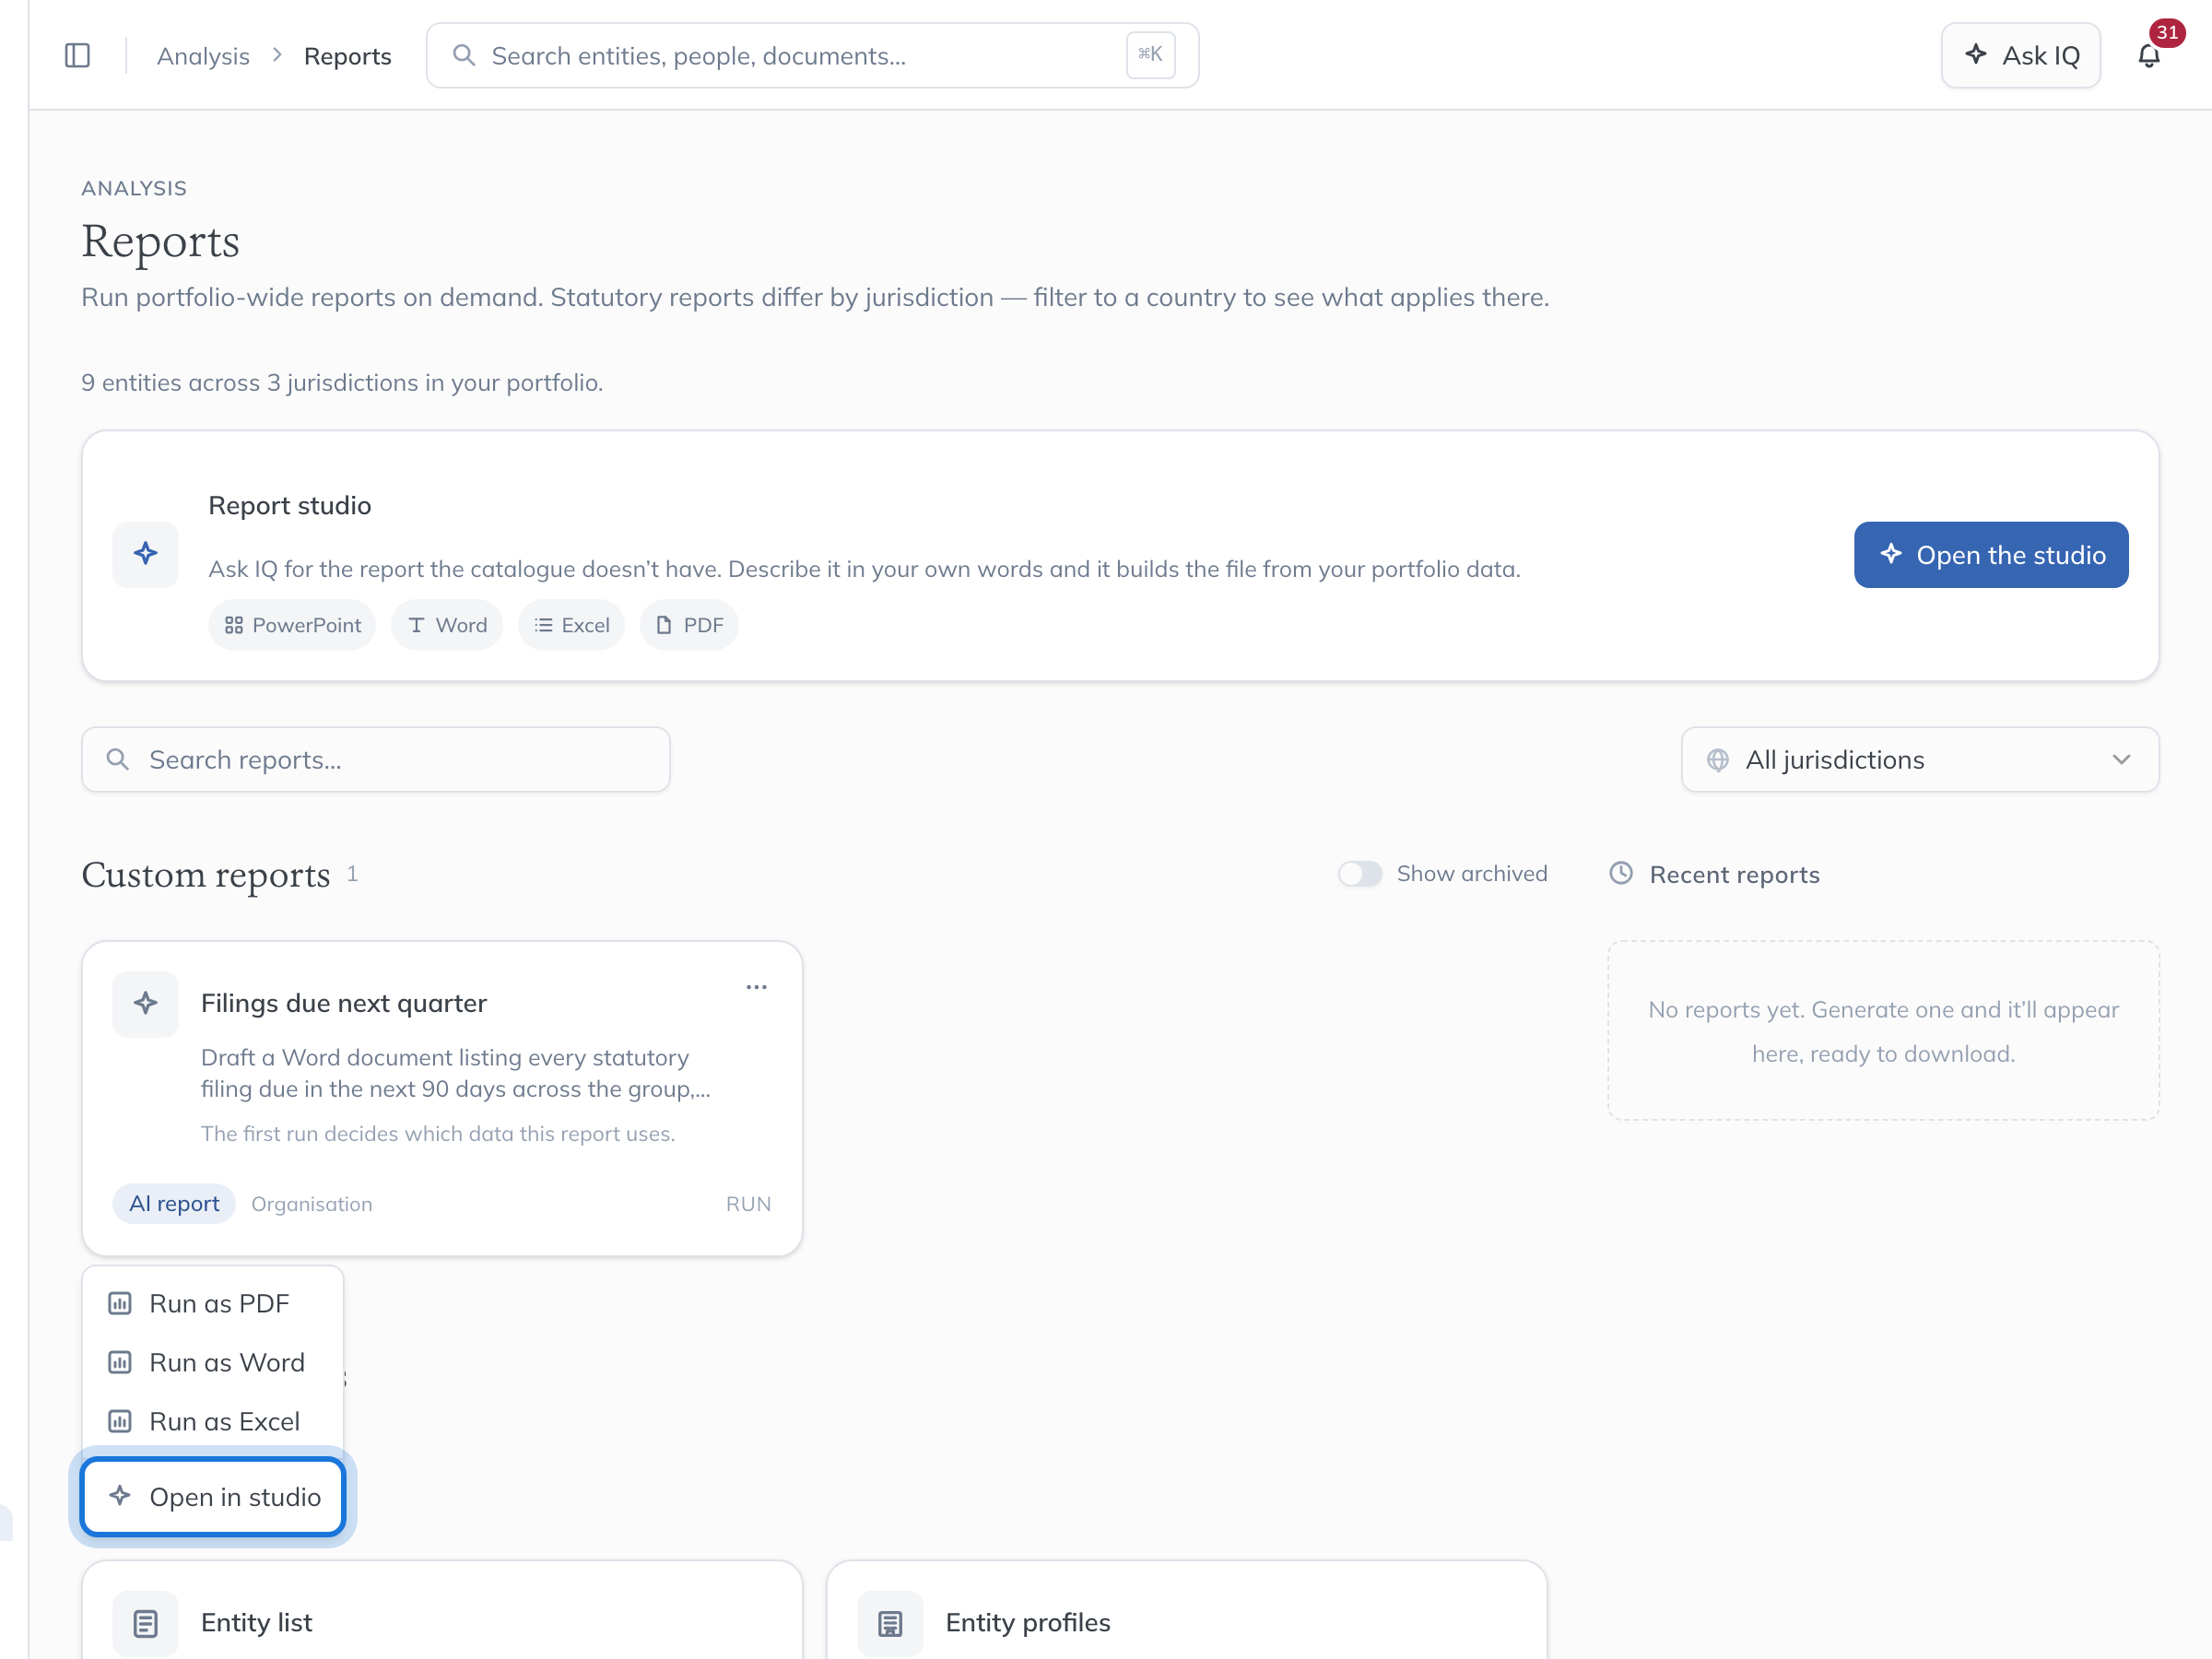Go to Analysis breadcrumb
2212x1659 pixels.
203,56
